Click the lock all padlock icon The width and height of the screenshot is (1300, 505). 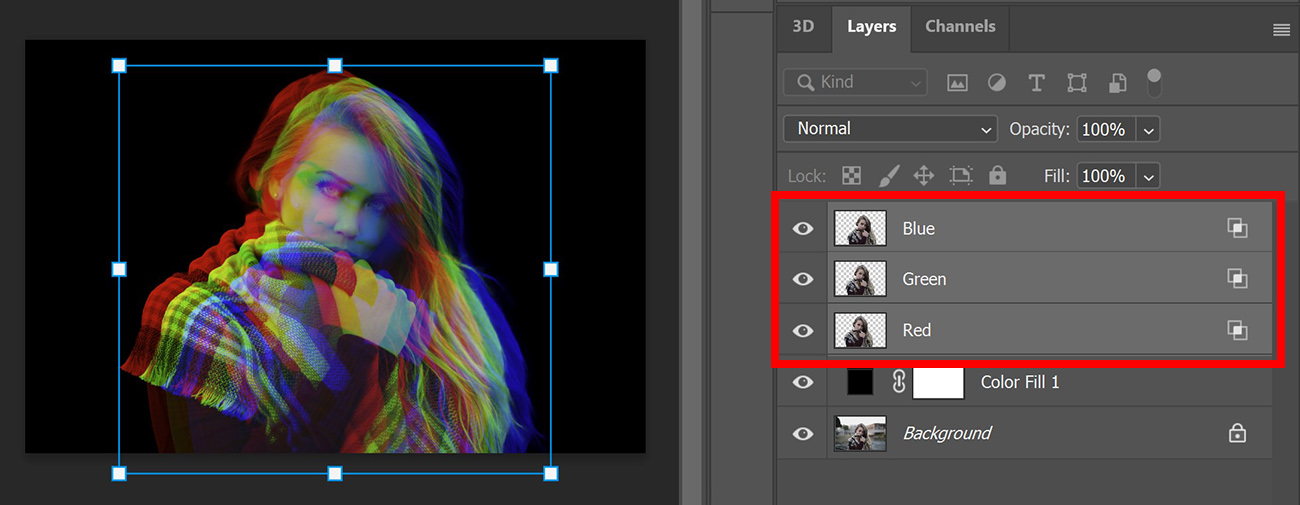click(x=997, y=176)
